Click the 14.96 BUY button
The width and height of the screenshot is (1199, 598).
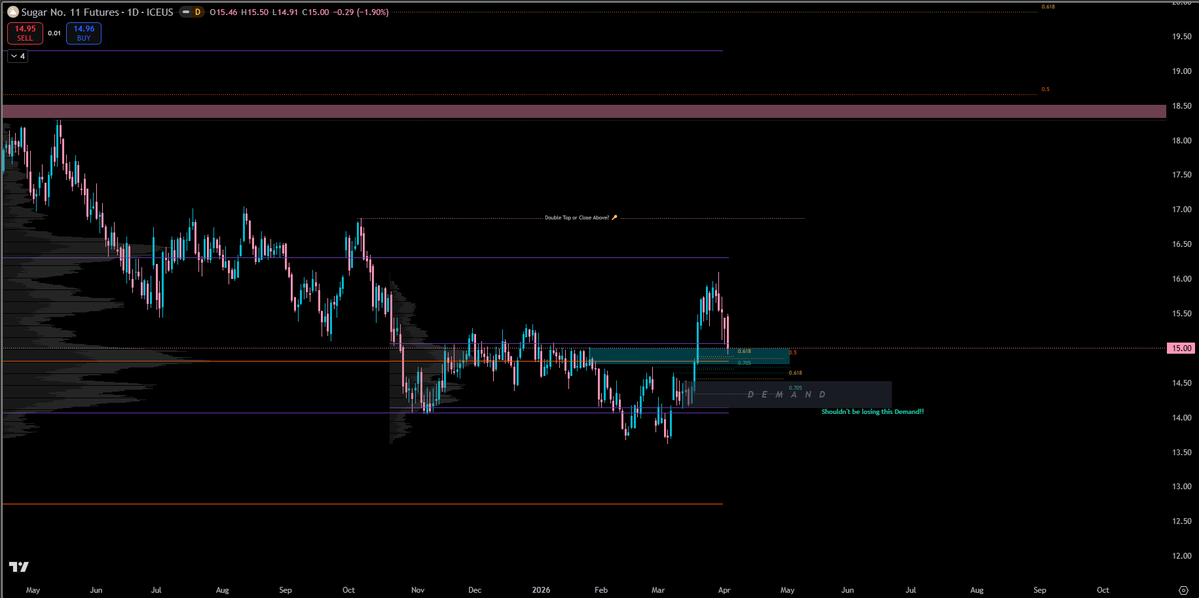point(83,33)
